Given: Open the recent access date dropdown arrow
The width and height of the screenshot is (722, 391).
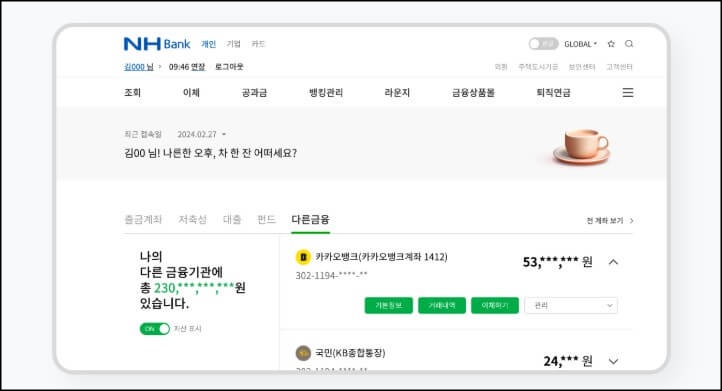Looking at the screenshot, I should (x=224, y=134).
